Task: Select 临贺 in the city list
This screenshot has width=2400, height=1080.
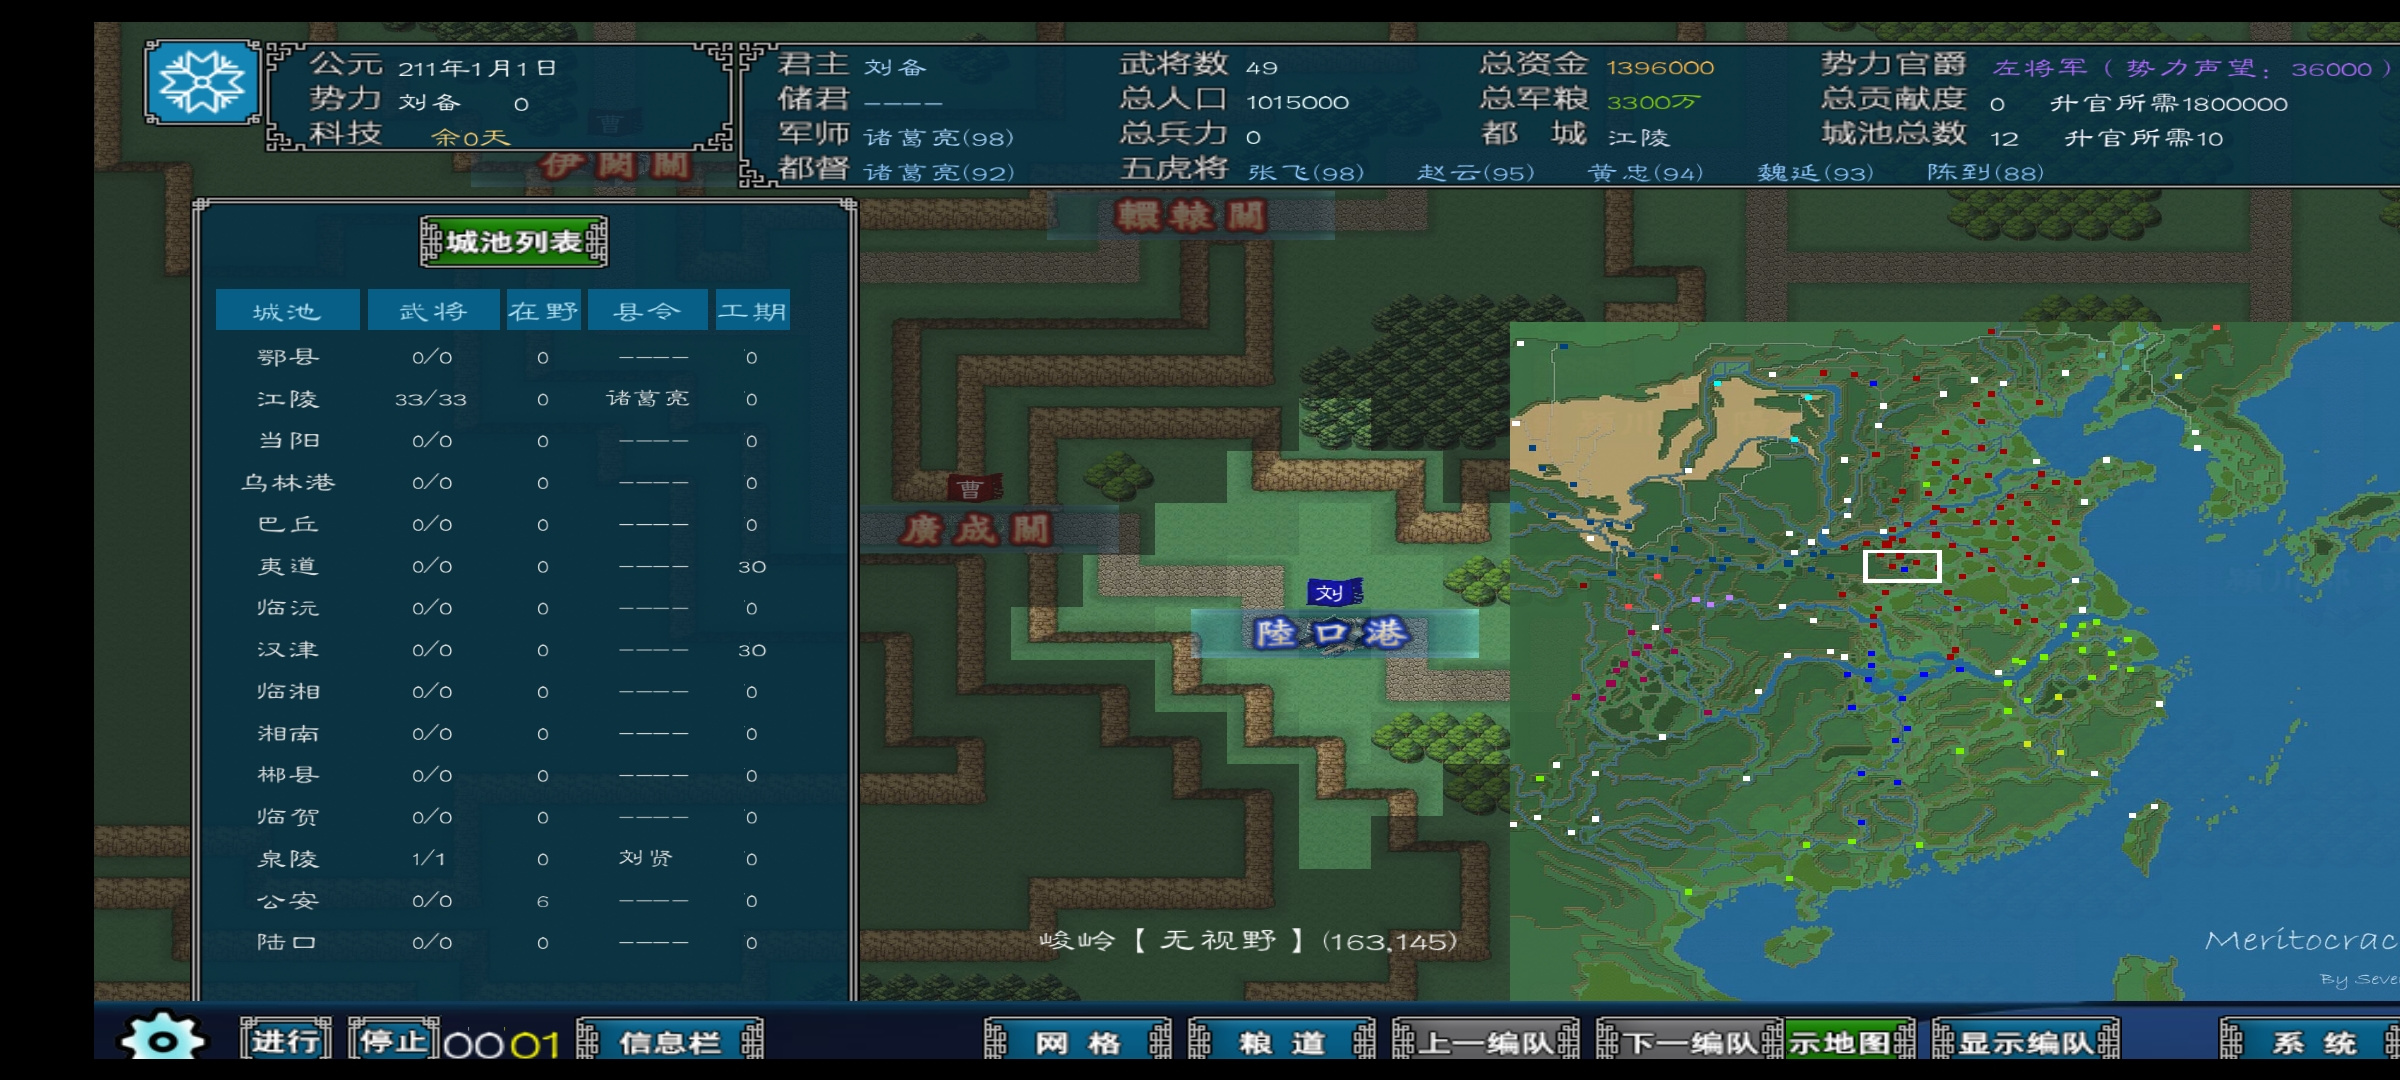Action: (288, 816)
